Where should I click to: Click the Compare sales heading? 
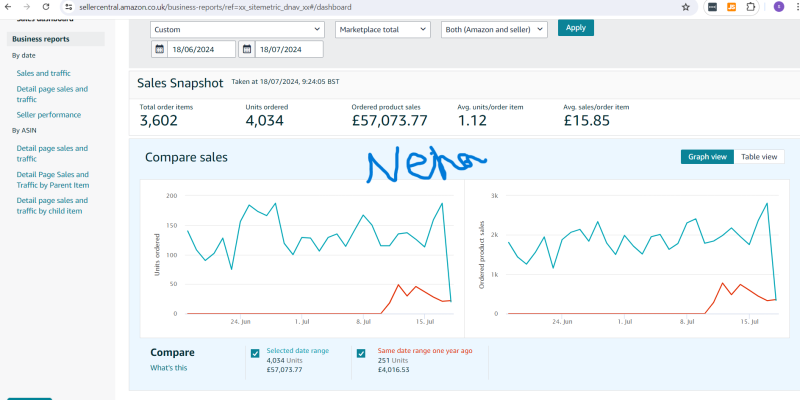pyautogui.click(x=186, y=157)
